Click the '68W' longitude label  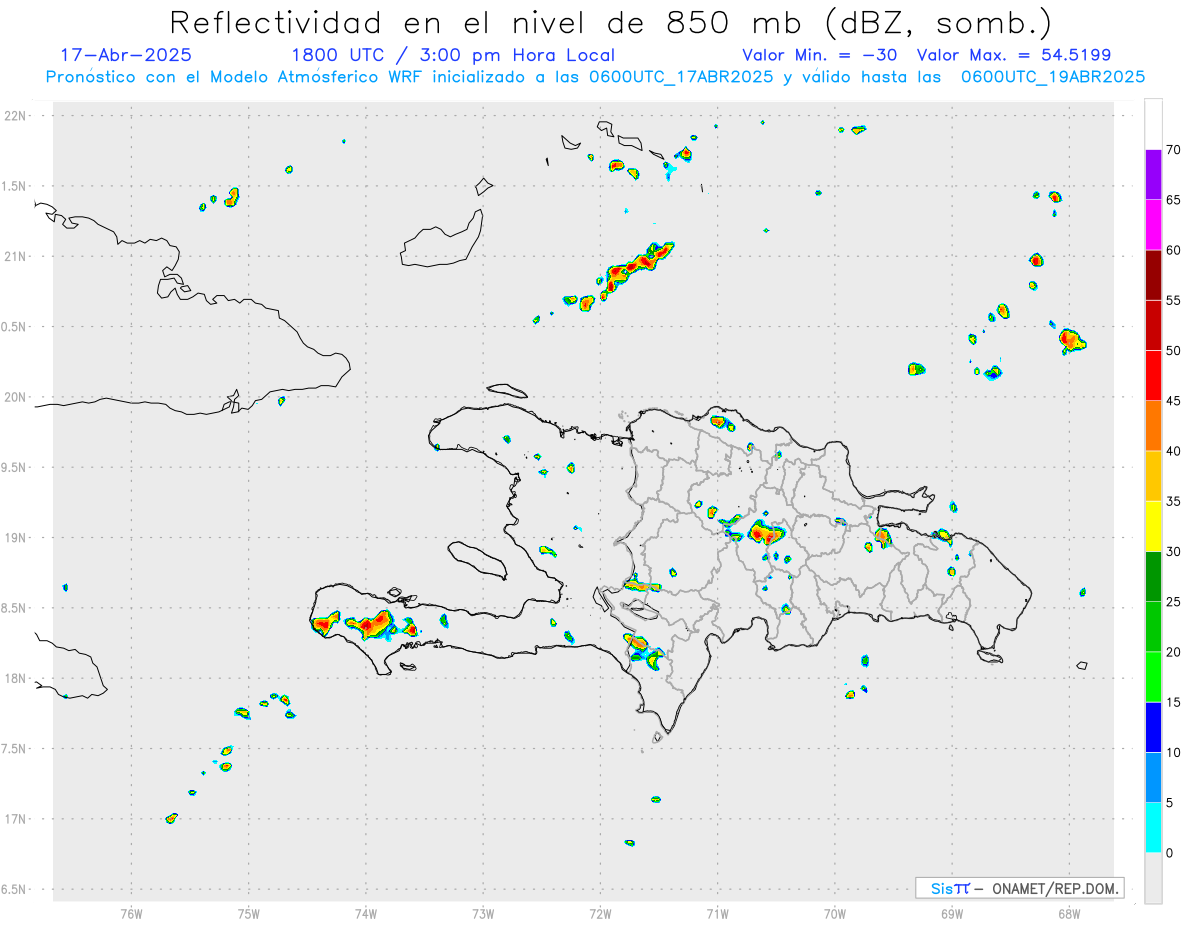1069,914
